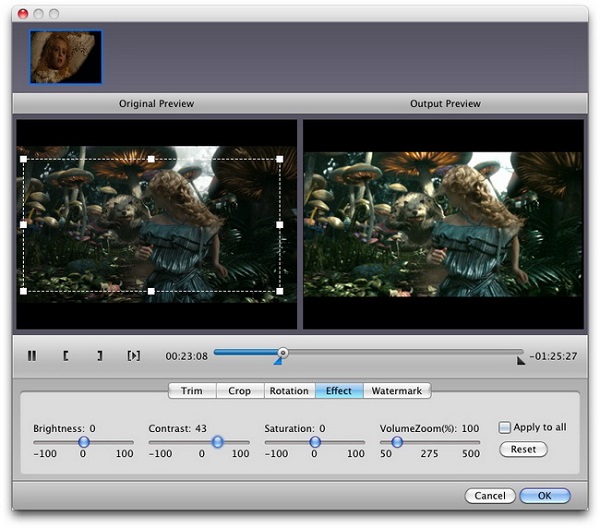This screenshot has width=600, height=528.
Task: Click the blue trim start marker
Action: [x=278, y=361]
